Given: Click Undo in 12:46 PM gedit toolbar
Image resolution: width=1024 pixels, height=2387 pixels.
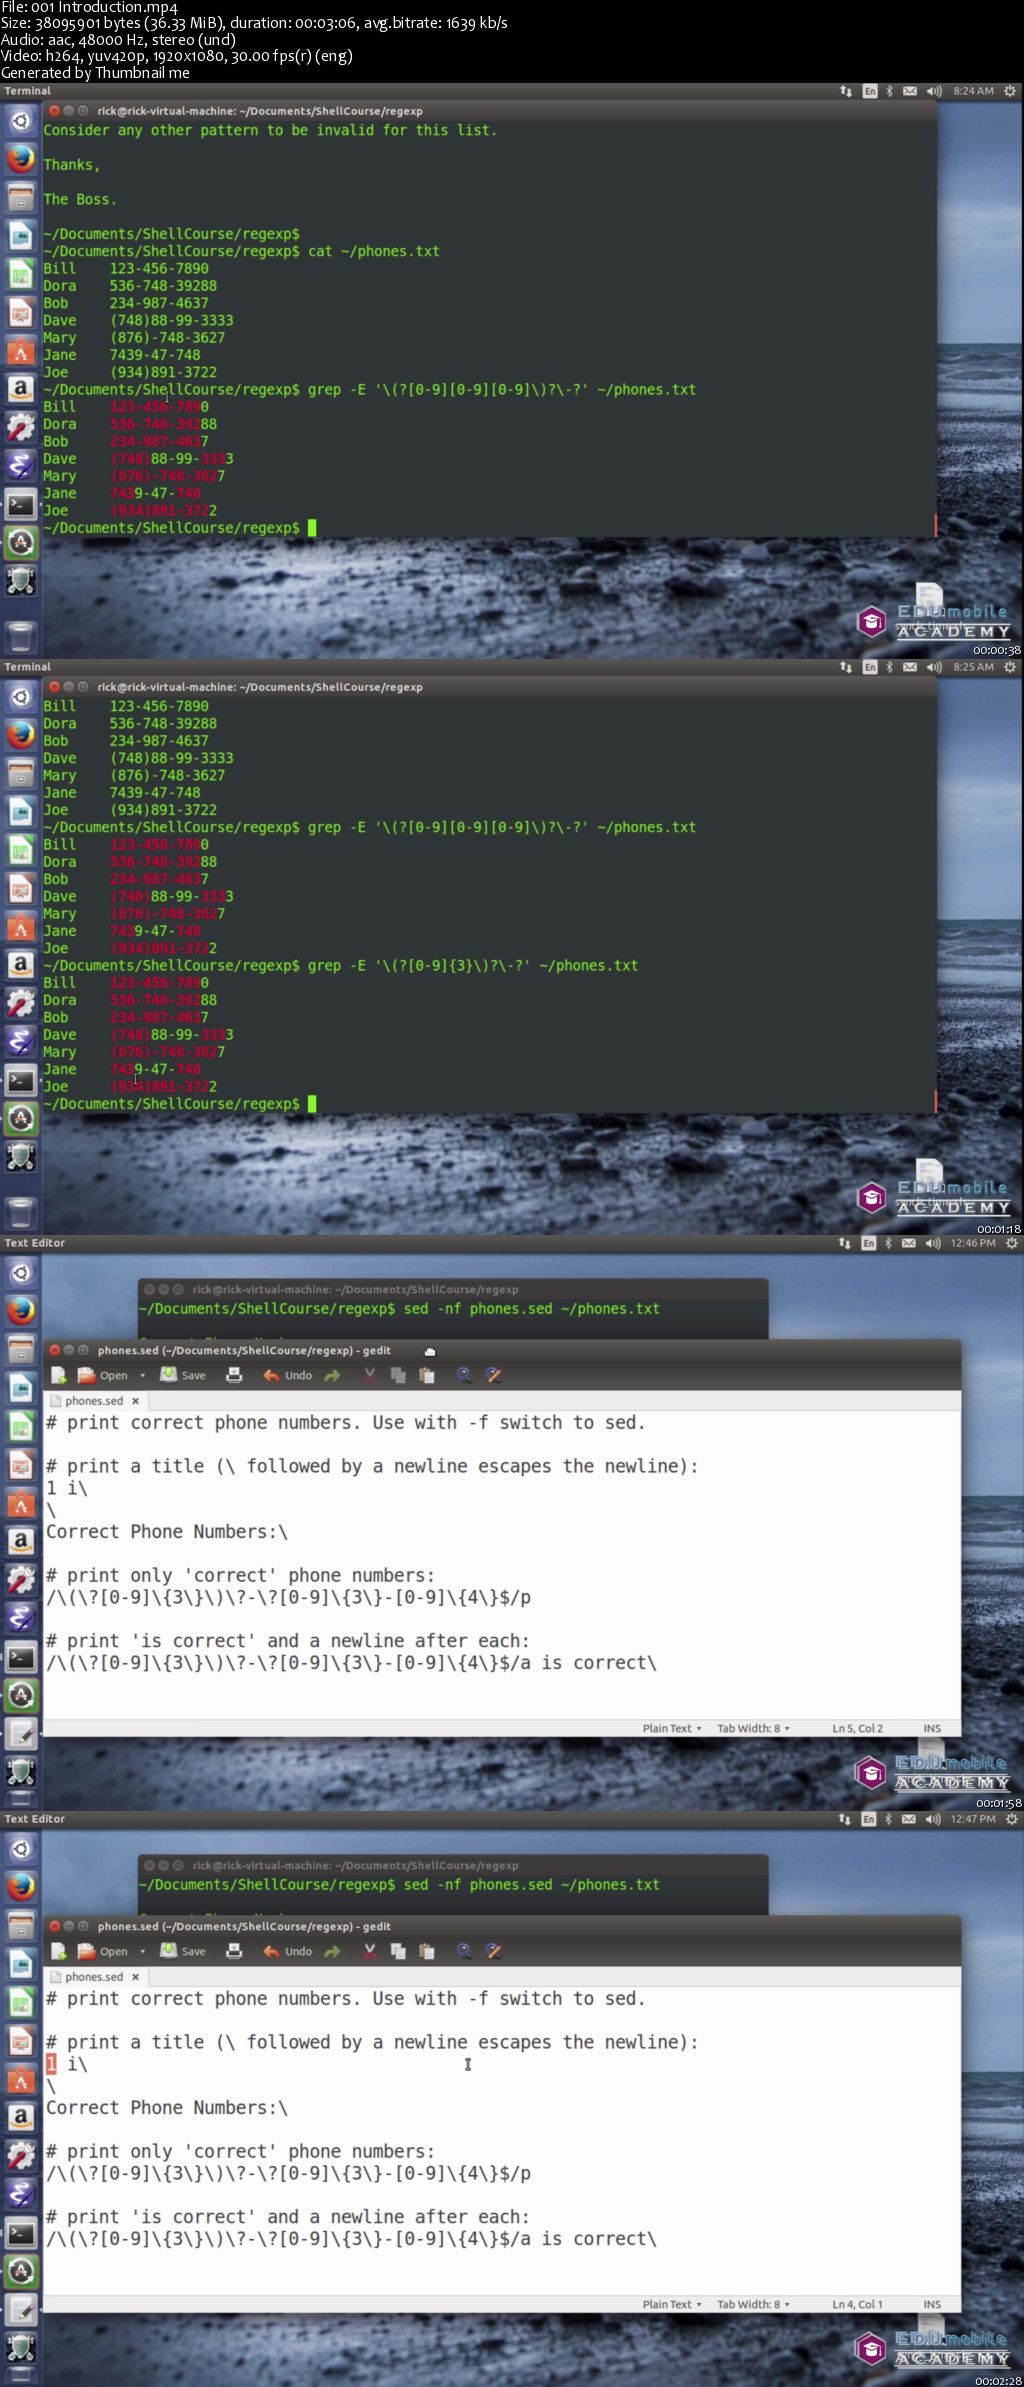Looking at the screenshot, I should coord(288,1375).
